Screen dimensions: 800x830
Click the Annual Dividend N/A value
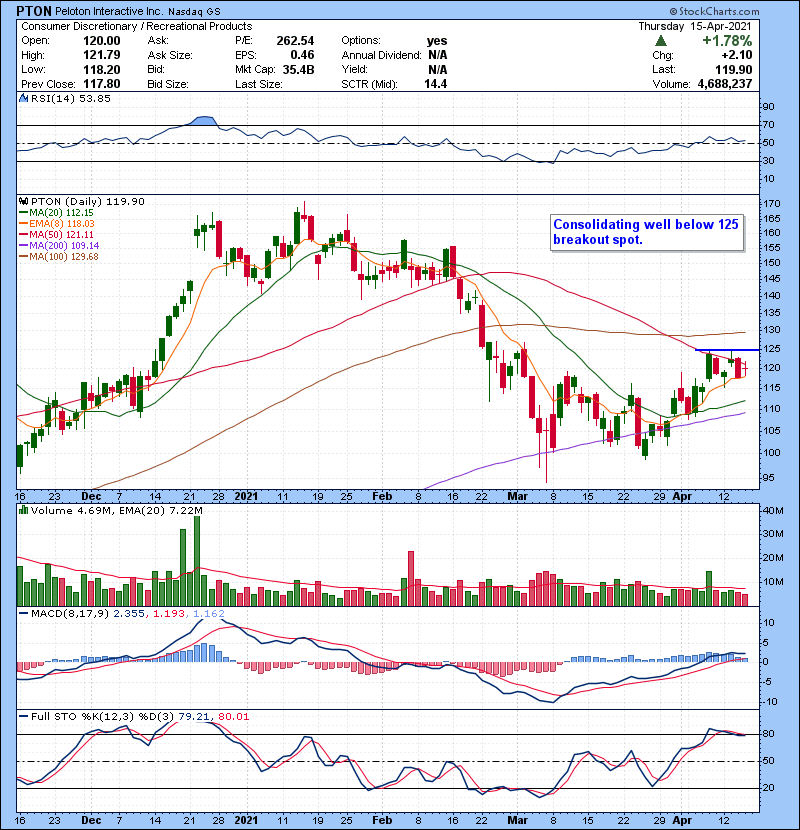437,55
